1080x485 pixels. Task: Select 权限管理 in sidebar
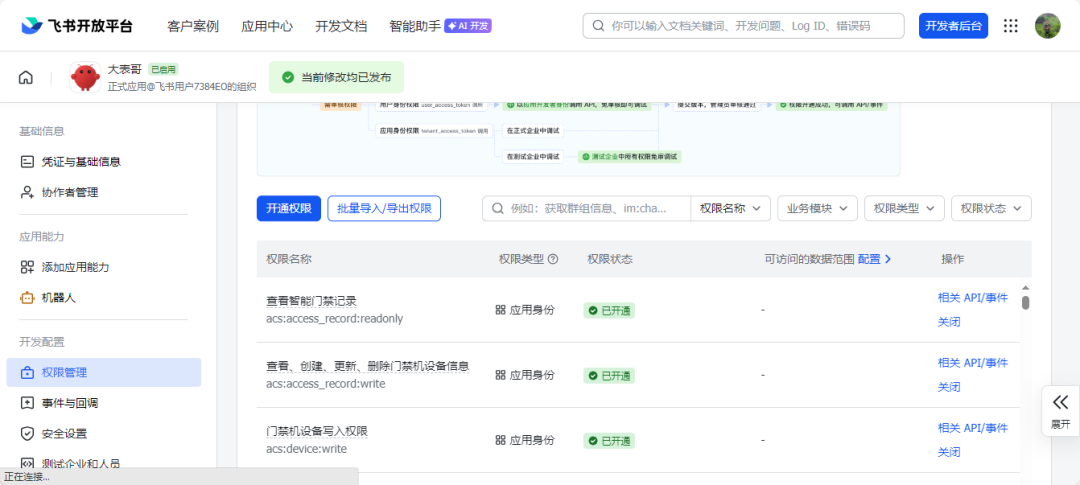103,373
